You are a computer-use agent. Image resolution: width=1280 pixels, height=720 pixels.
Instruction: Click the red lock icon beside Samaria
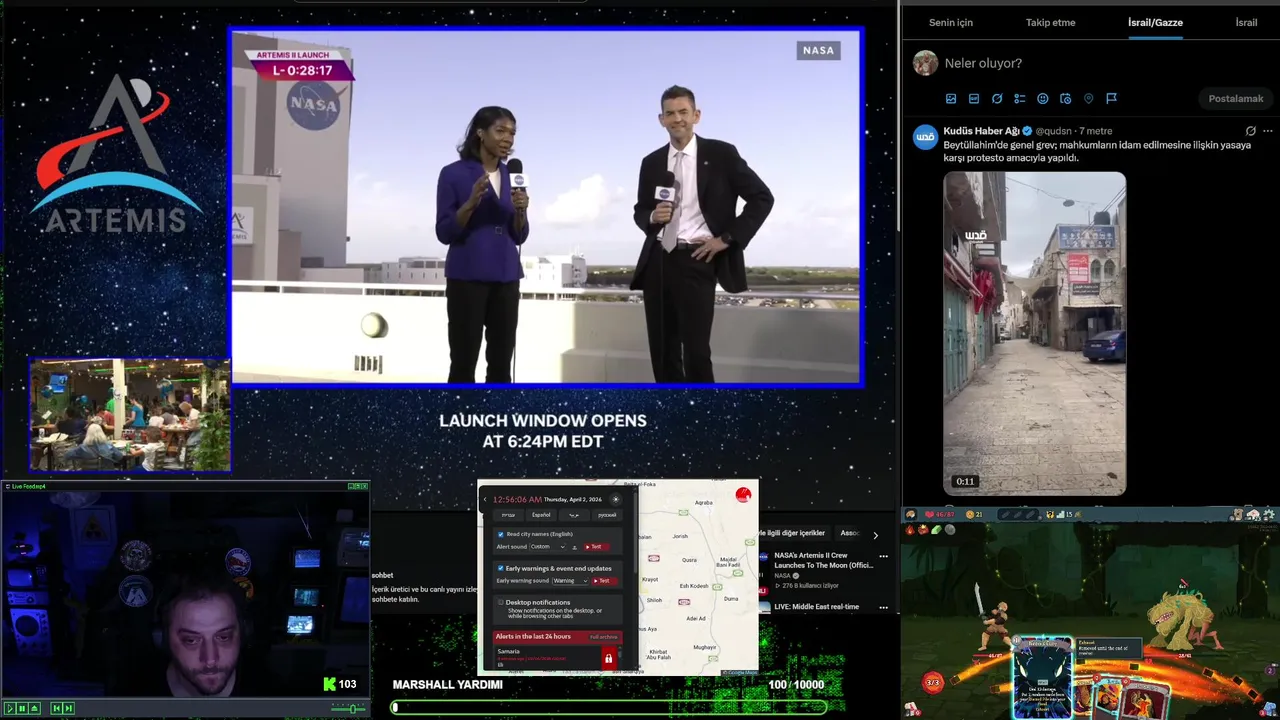[609, 658]
